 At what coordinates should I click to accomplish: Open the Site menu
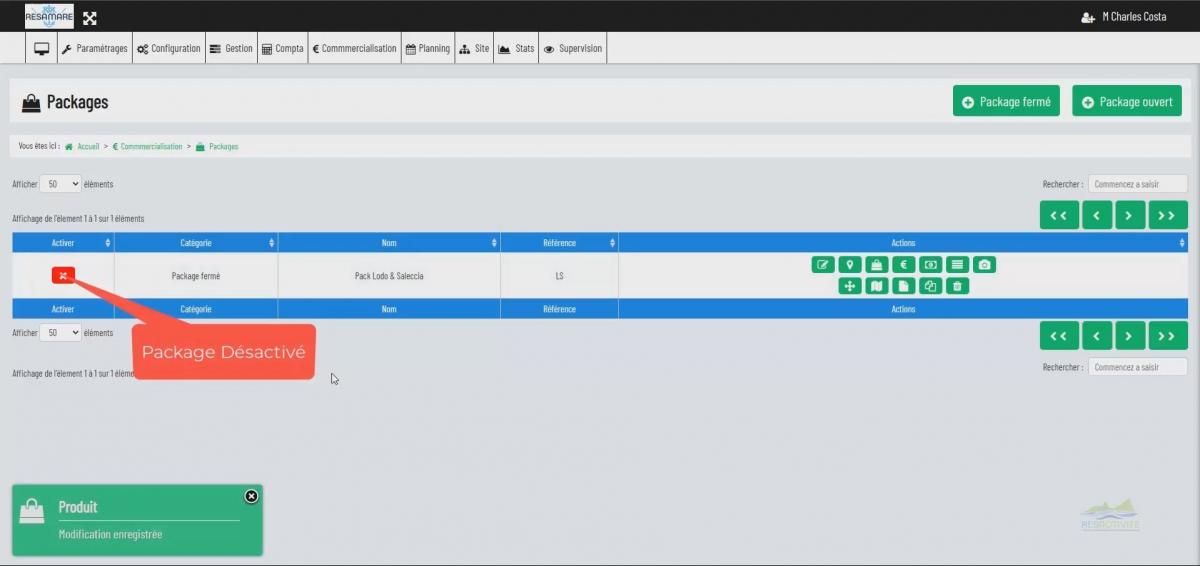(474, 48)
